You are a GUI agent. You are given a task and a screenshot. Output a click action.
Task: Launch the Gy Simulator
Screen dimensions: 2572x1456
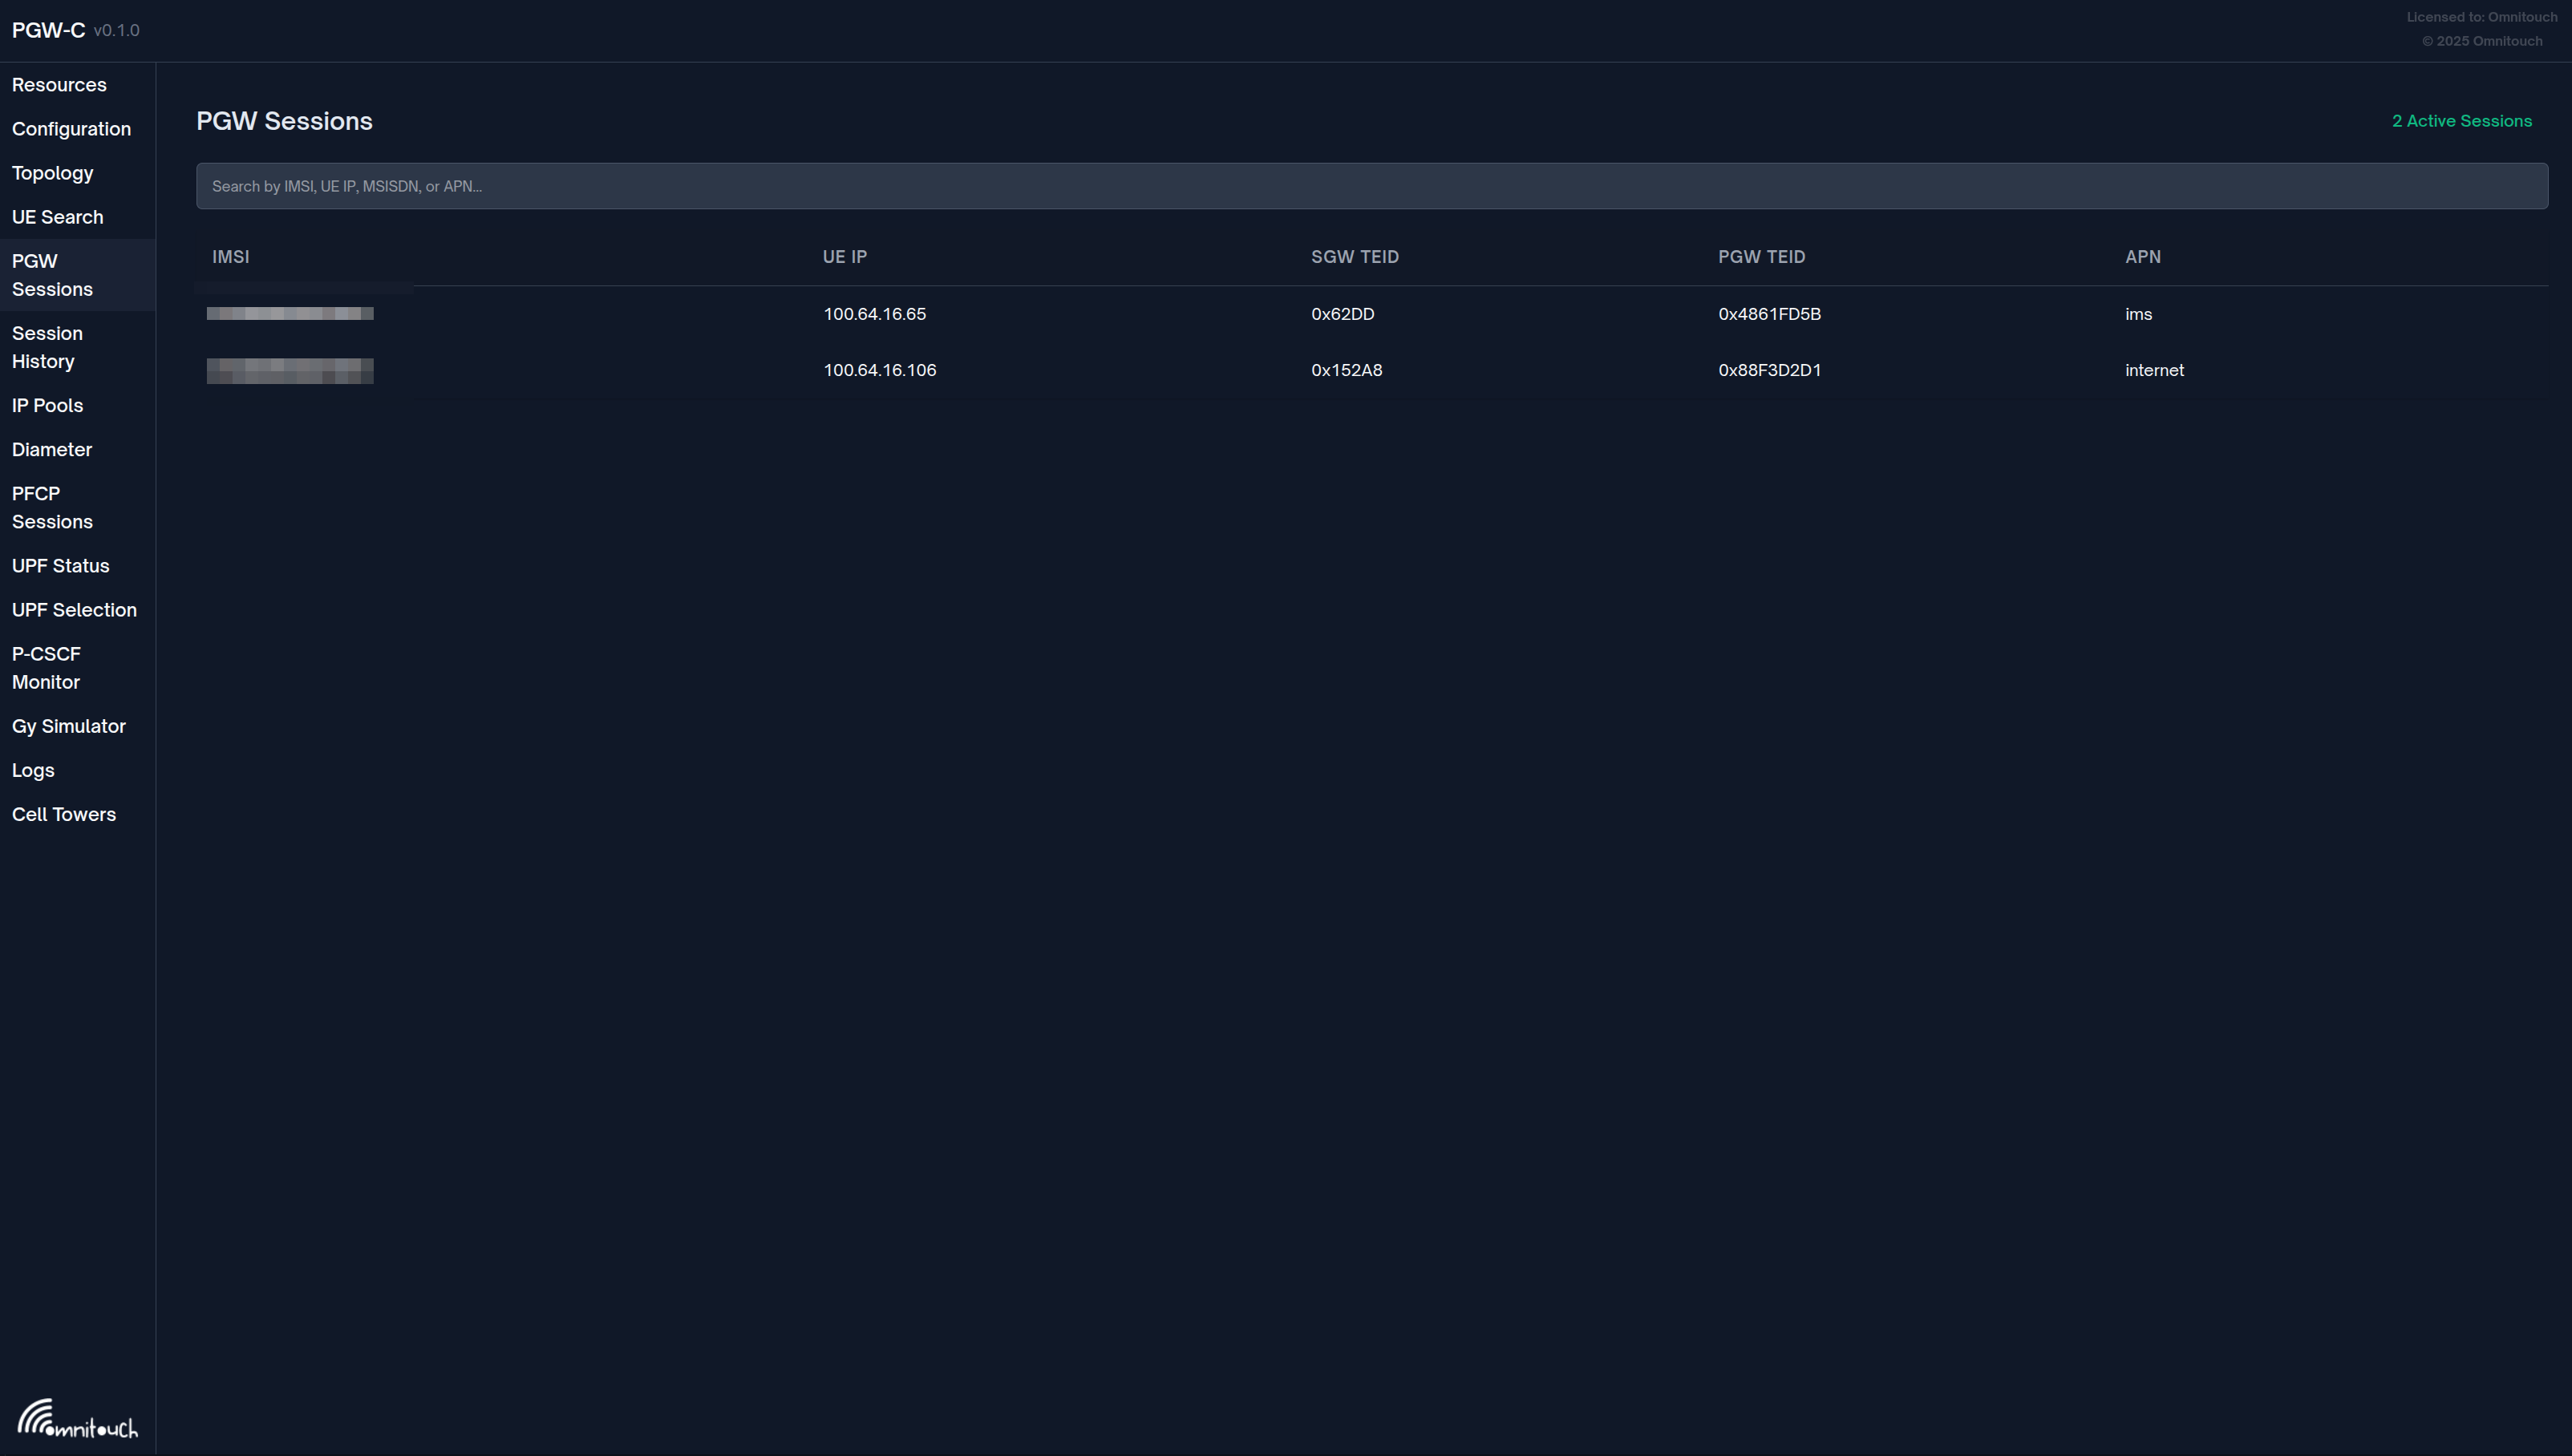[x=68, y=726]
